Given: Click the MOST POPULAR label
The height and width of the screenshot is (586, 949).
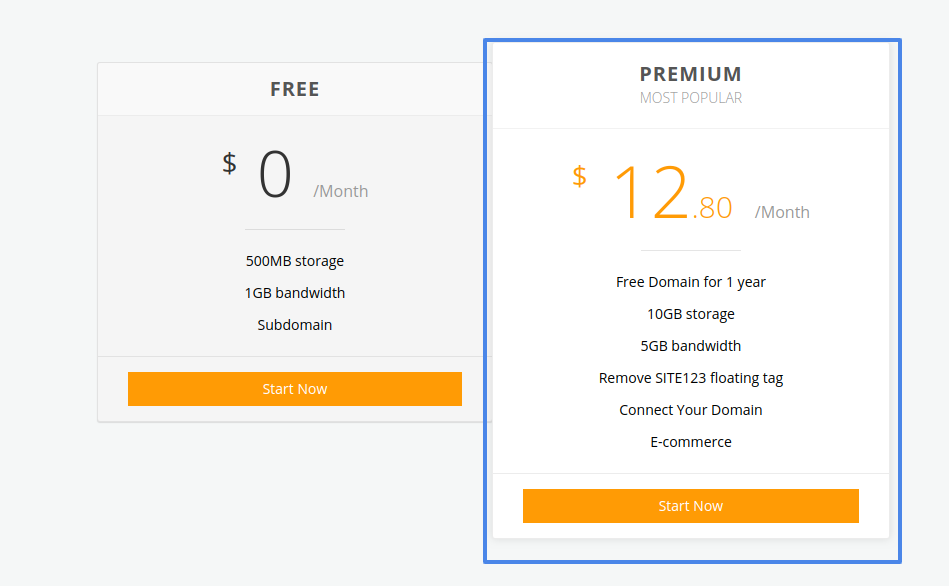Looking at the screenshot, I should tap(690, 98).
